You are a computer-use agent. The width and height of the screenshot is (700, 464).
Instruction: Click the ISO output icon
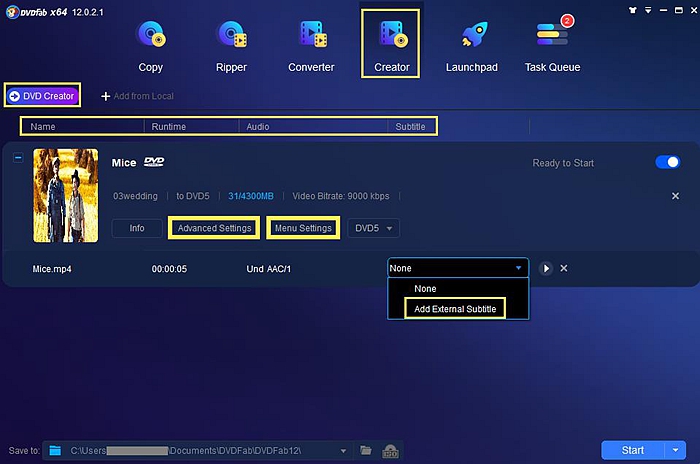(x=392, y=450)
